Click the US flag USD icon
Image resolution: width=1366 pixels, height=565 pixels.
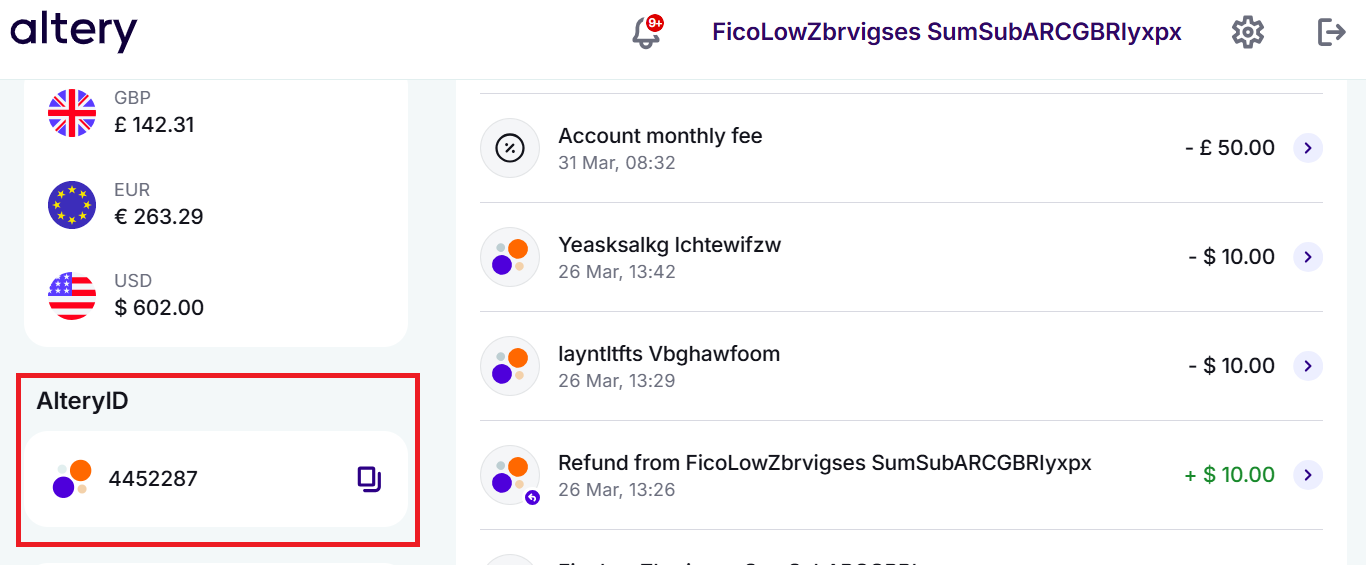72,296
